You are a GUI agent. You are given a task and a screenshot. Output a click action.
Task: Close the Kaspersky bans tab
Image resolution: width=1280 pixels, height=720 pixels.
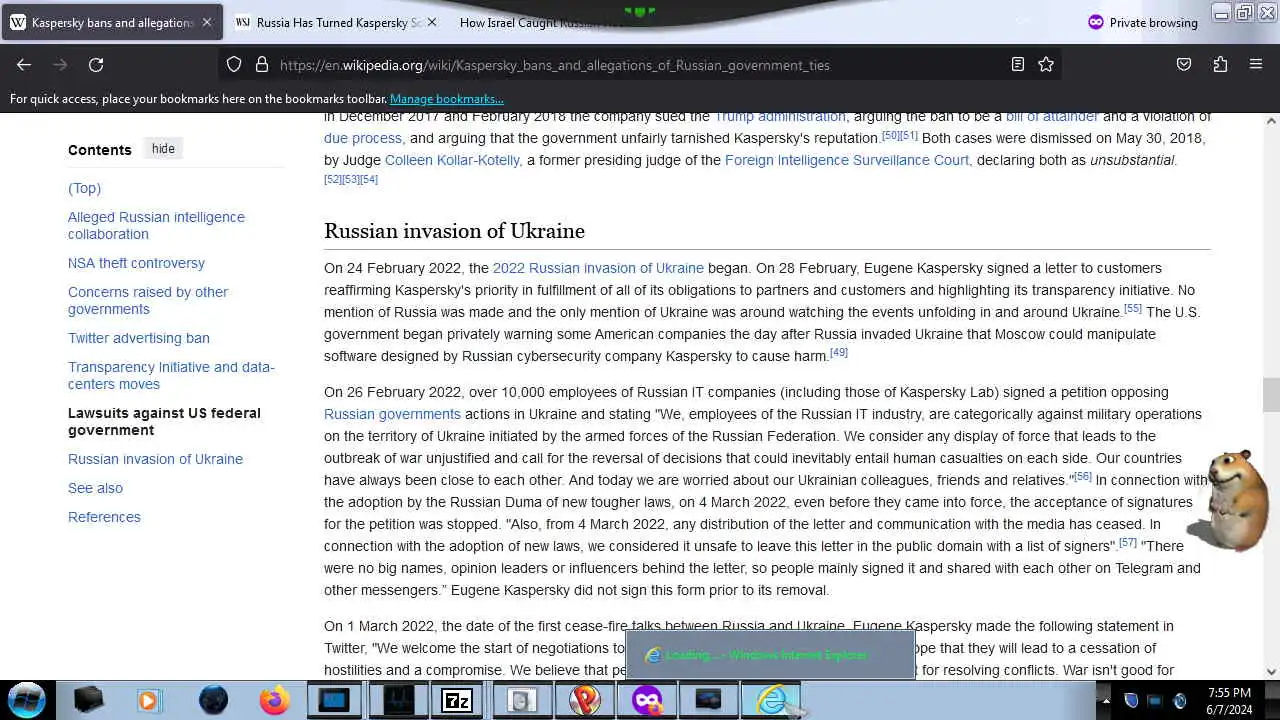[207, 22]
